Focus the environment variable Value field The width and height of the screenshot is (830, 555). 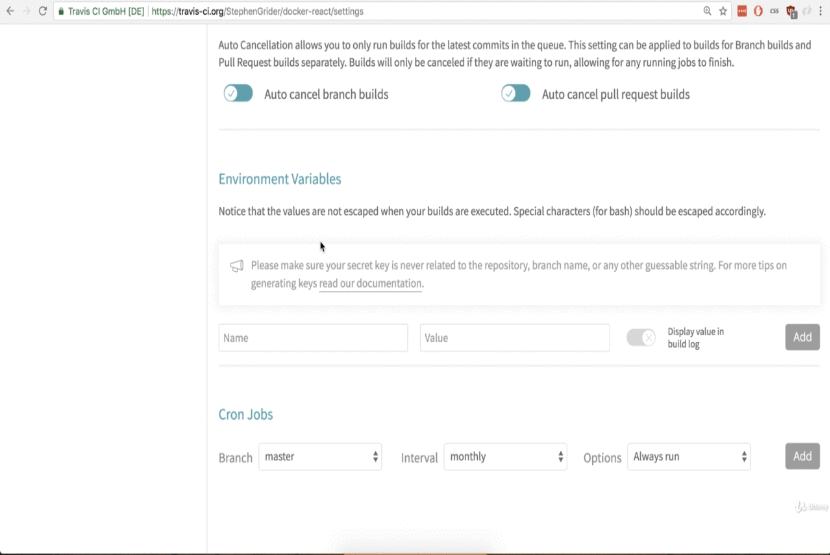pyautogui.click(x=515, y=338)
